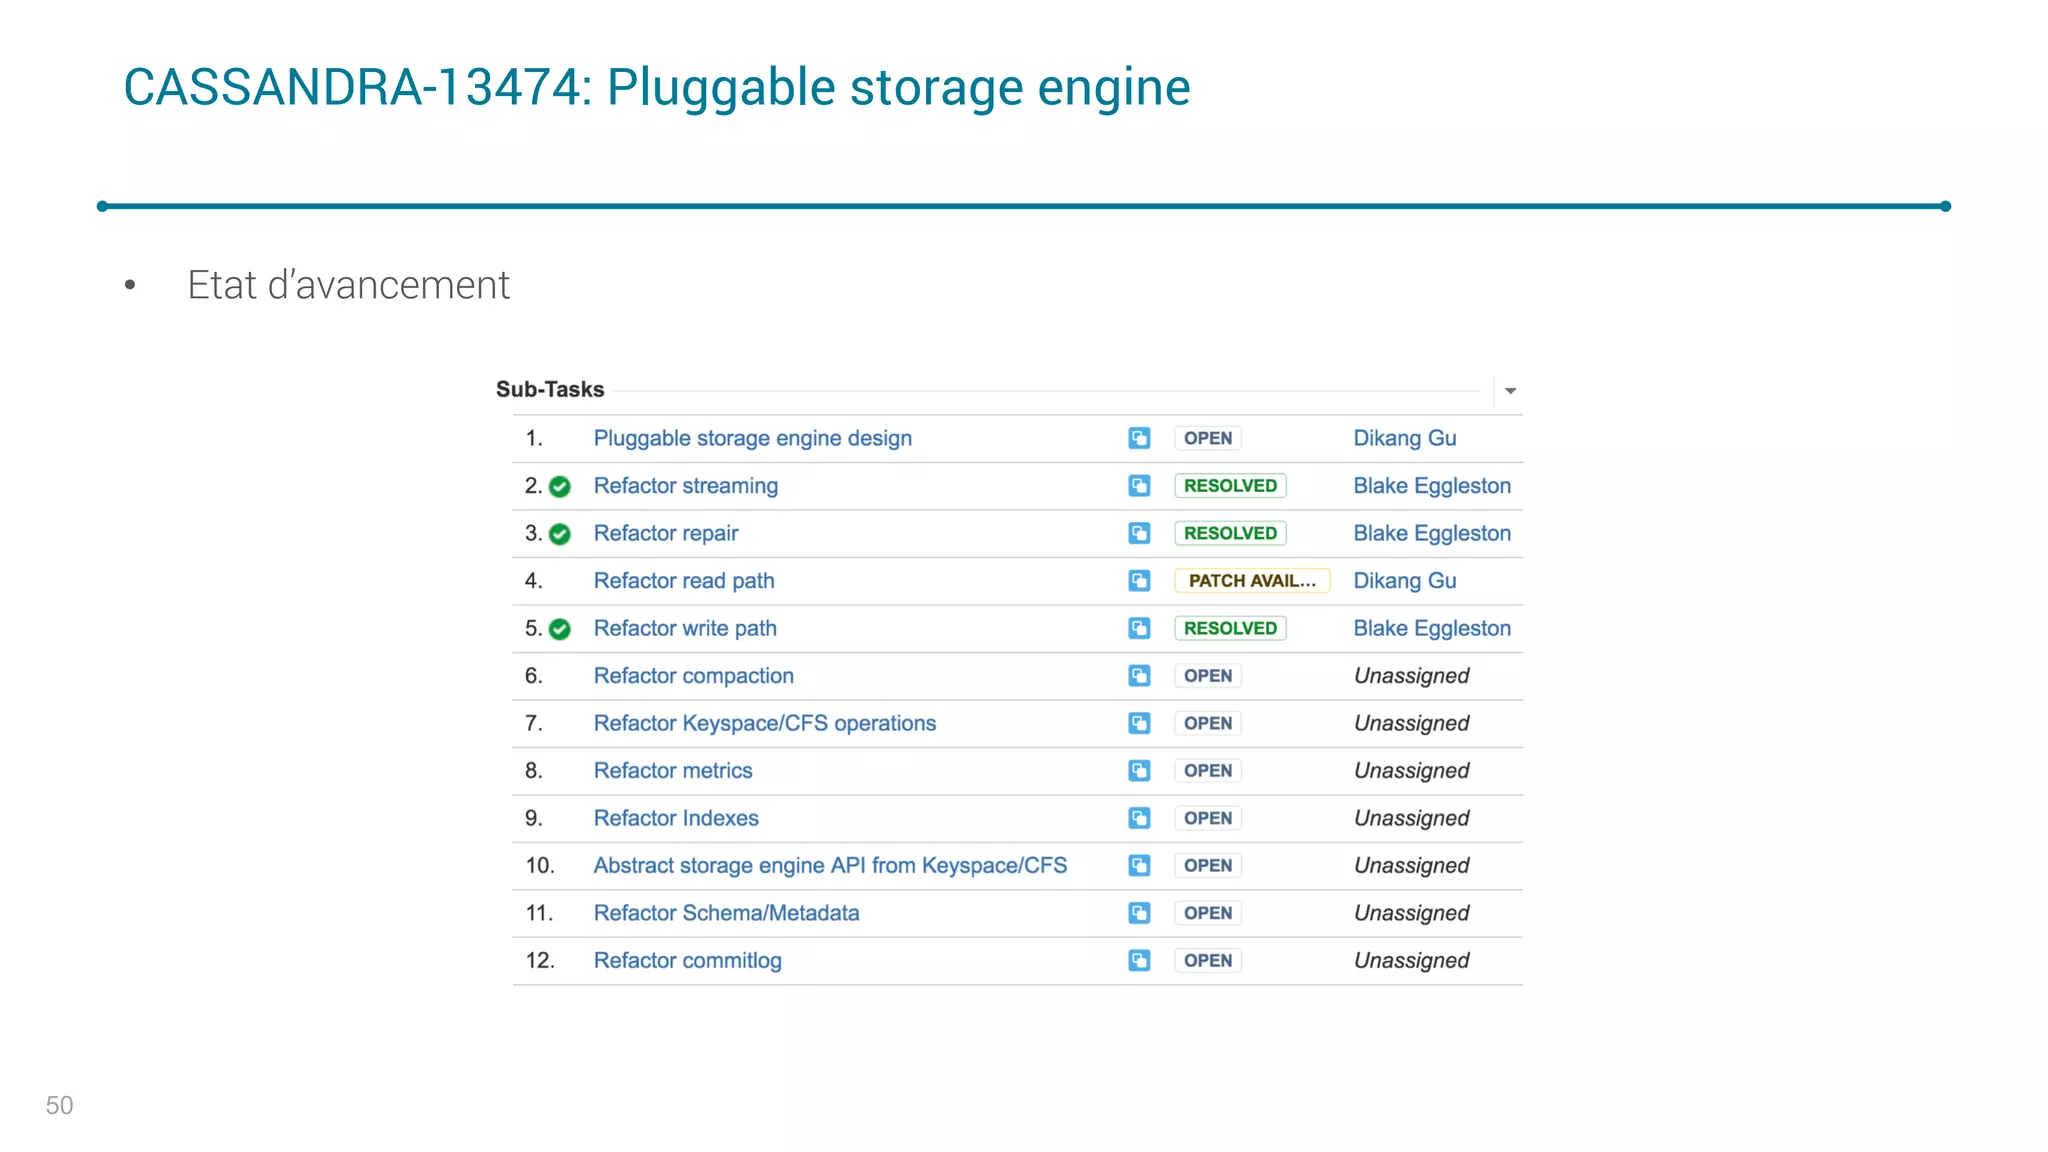Click sub-task icon in Refactor write path row
2048x1152 pixels.
tap(1139, 628)
